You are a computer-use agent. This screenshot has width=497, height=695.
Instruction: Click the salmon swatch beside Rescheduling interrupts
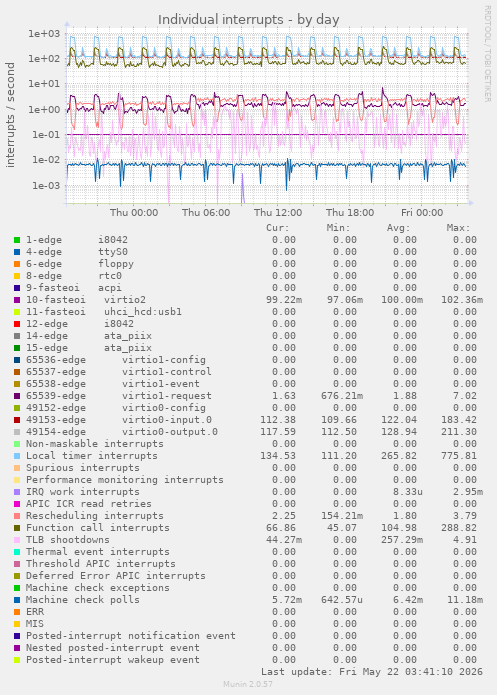tap(17, 516)
